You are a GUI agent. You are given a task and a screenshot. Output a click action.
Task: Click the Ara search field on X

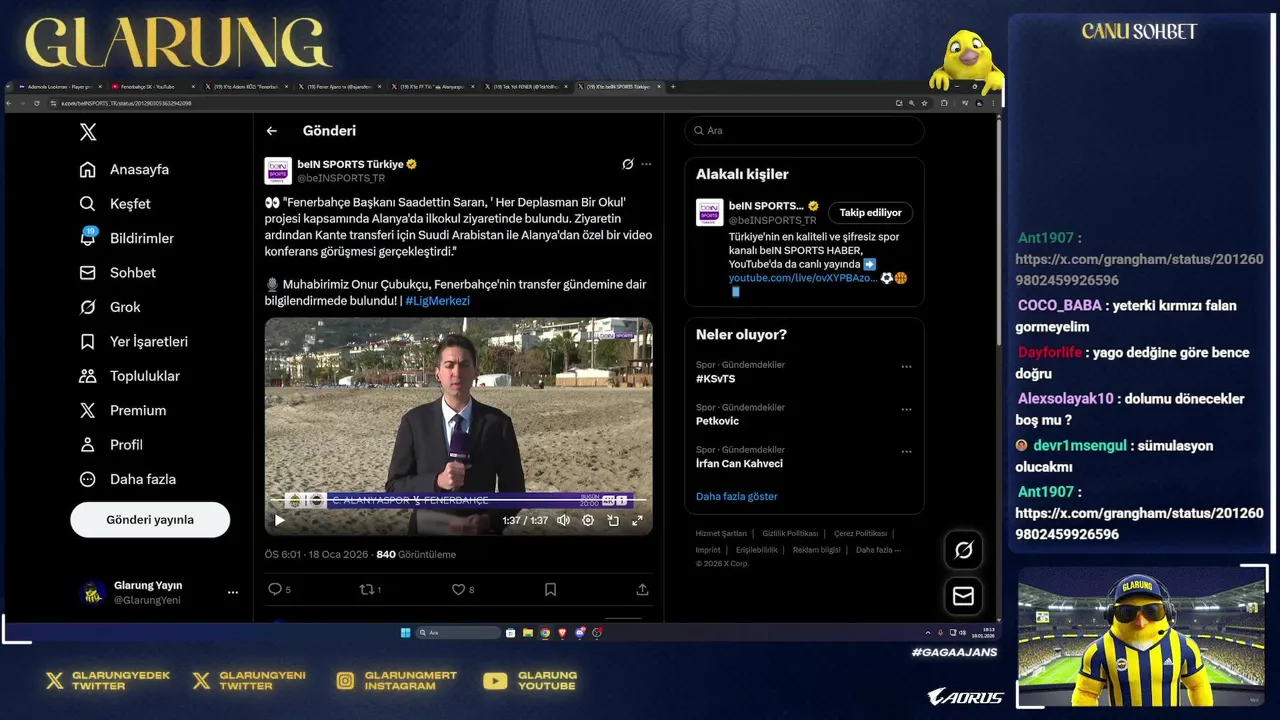pos(805,131)
